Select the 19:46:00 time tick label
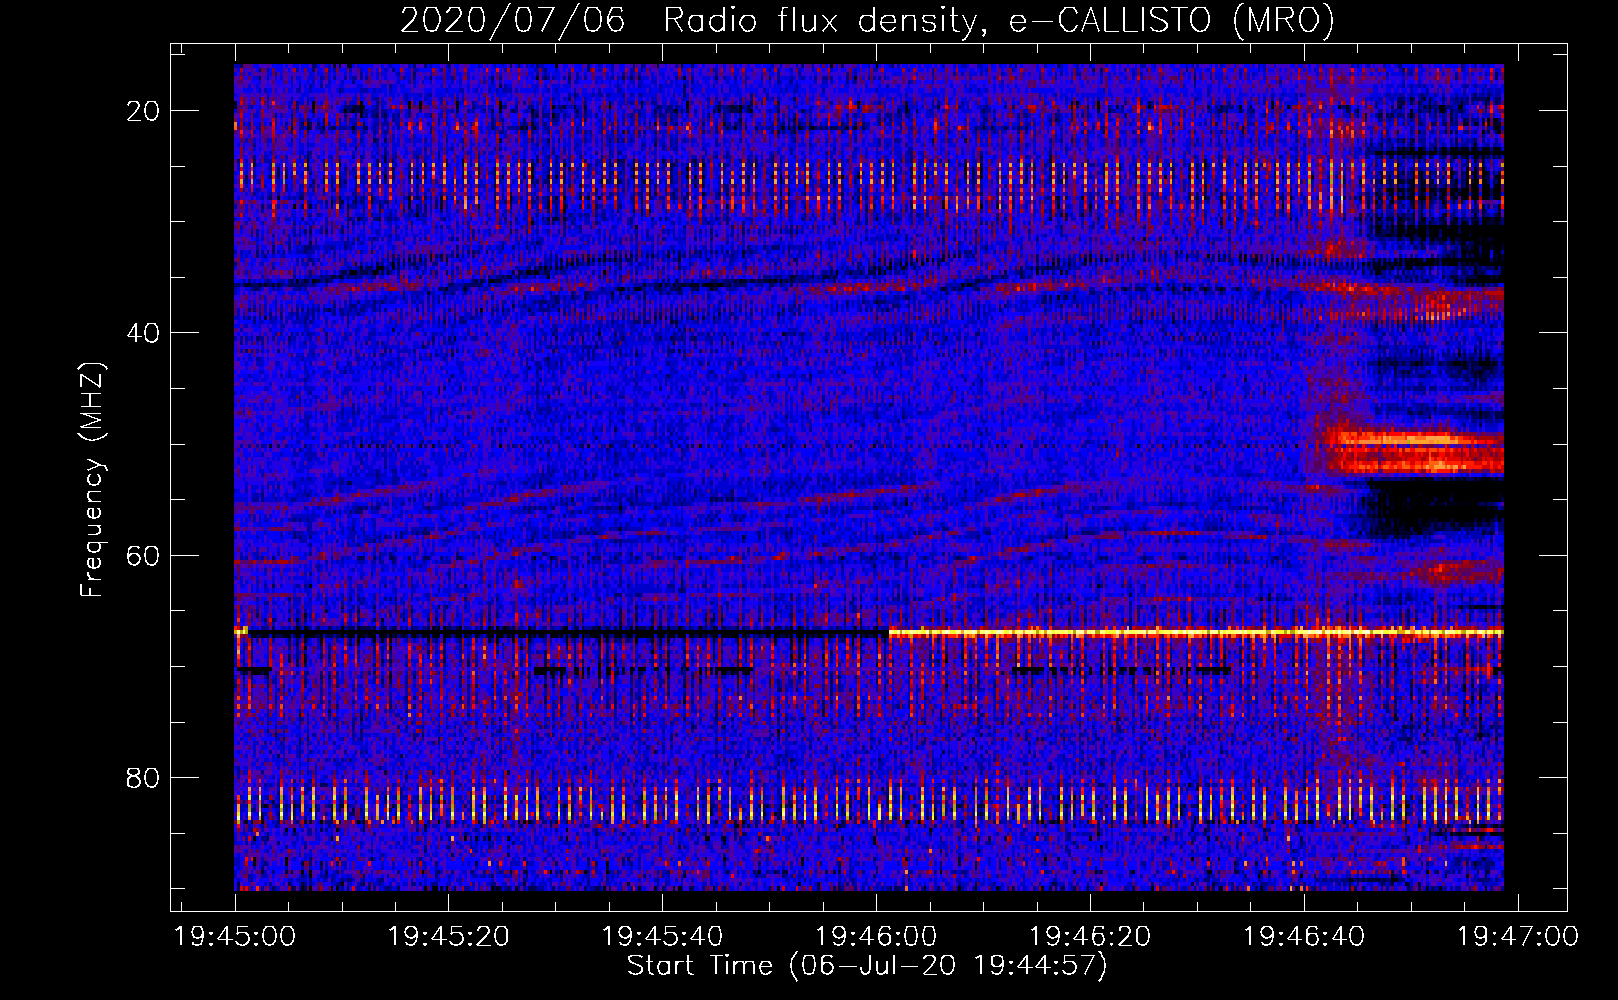 (876, 937)
